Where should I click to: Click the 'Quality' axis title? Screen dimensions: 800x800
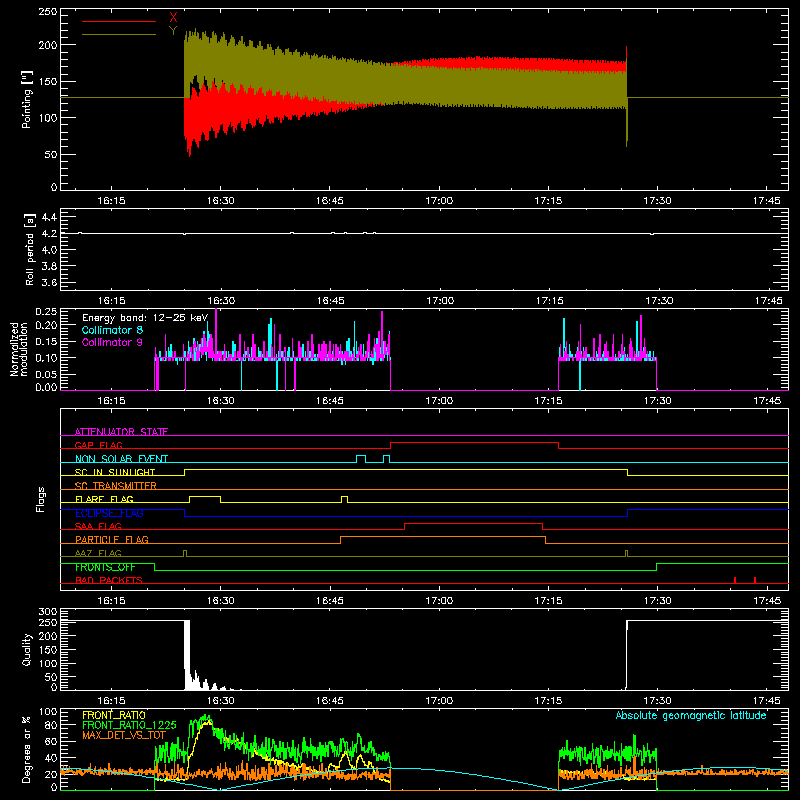27,649
